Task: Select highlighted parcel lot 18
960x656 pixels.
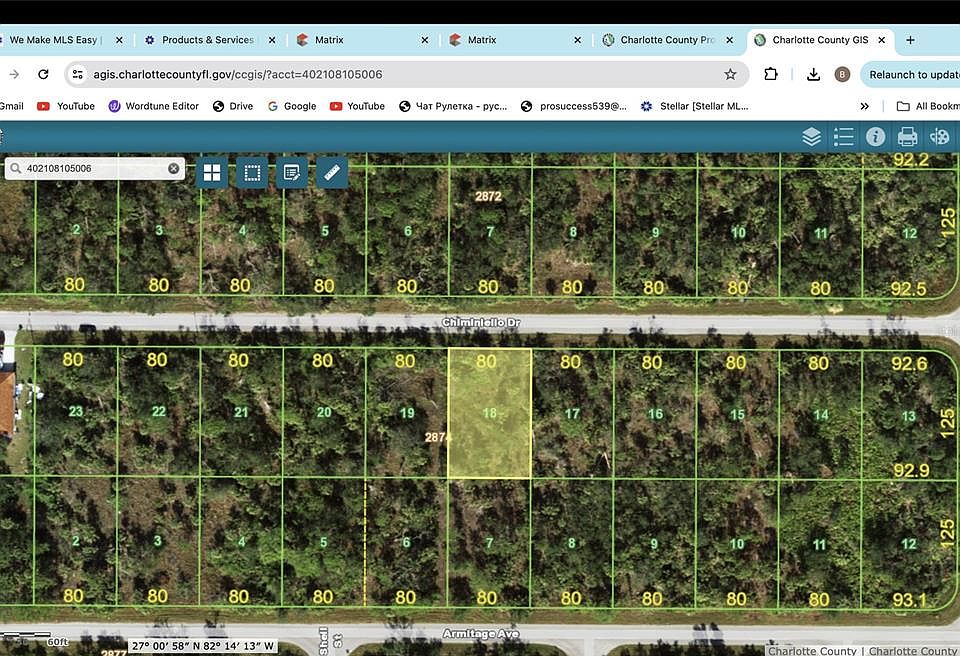Action: pyautogui.click(x=490, y=413)
